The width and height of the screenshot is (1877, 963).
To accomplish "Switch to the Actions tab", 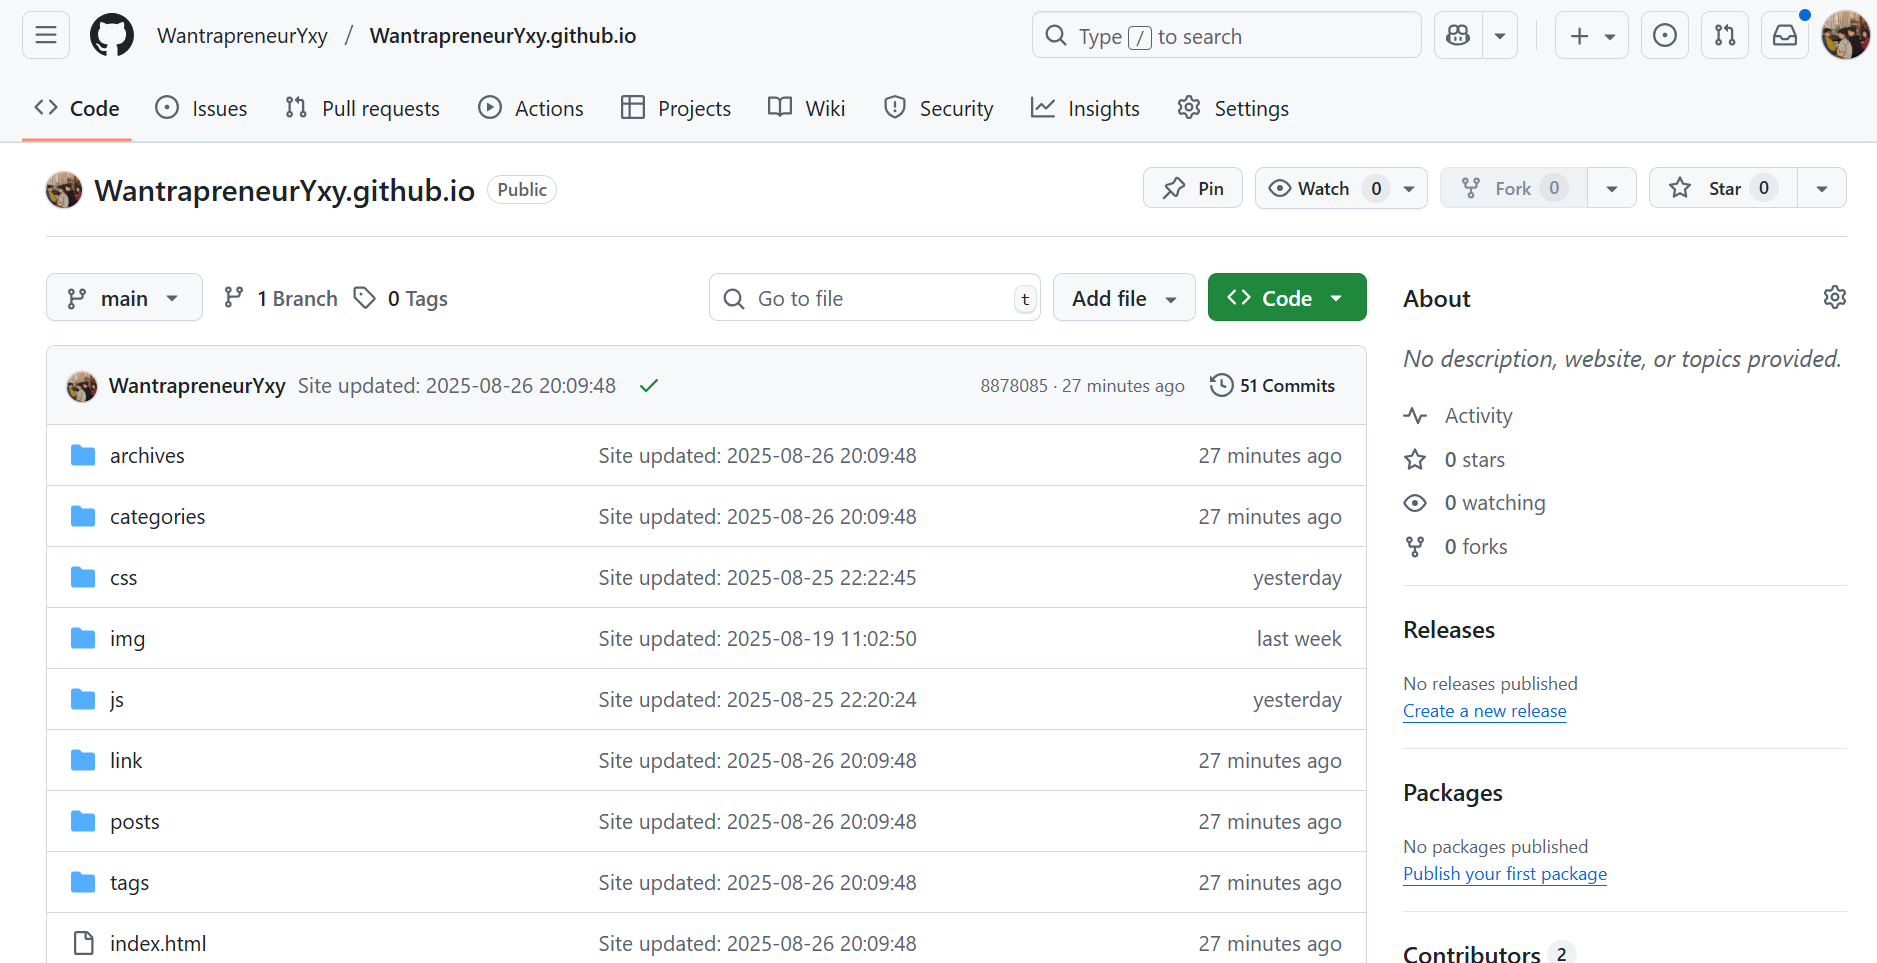I will (x=531, y=108).
